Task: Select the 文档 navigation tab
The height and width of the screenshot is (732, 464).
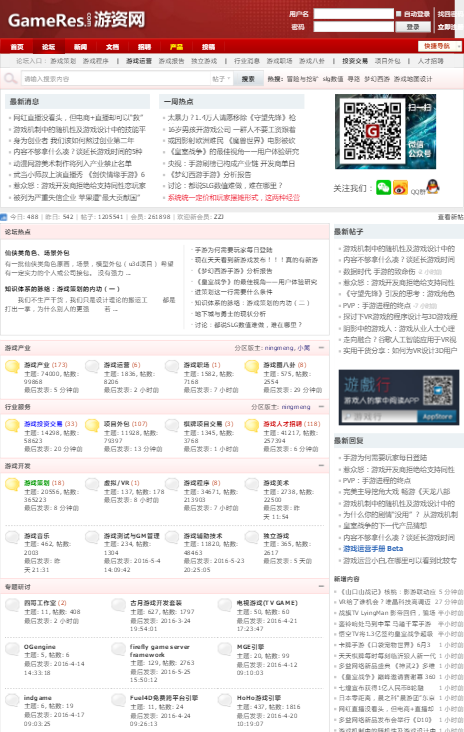Action: [112, 47]
